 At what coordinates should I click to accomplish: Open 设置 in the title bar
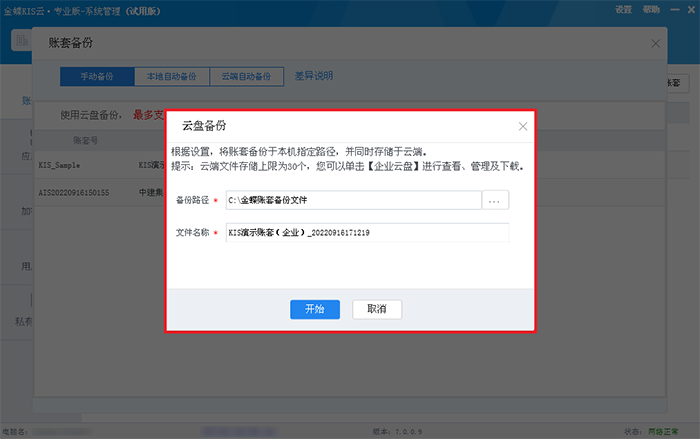[x=624, y=9]
